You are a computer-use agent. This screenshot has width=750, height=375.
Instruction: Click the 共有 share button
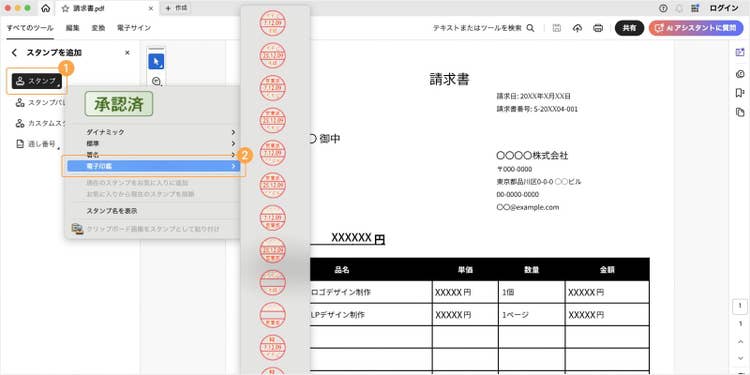pos(629,28)
